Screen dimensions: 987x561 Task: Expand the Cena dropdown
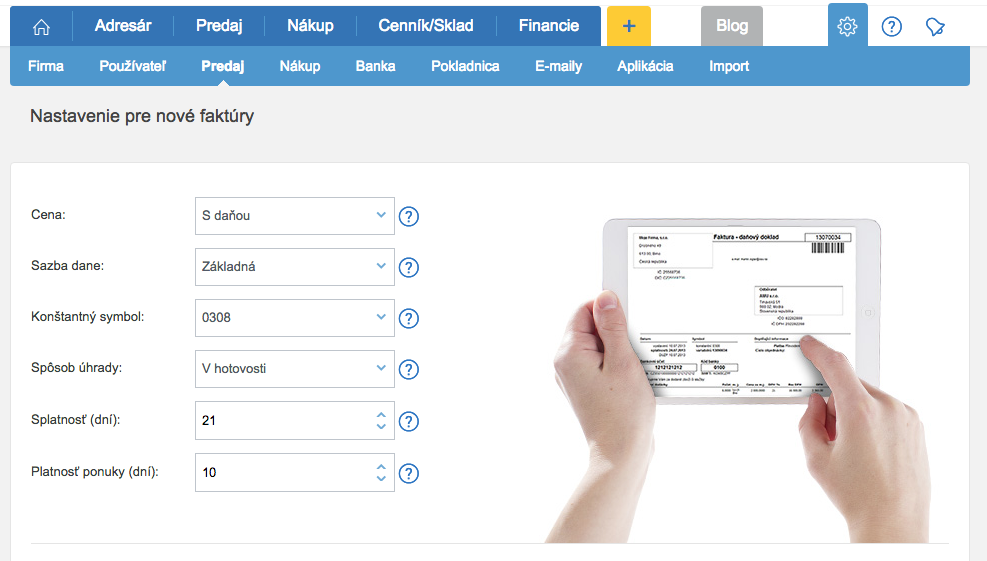tap(295, 215)
